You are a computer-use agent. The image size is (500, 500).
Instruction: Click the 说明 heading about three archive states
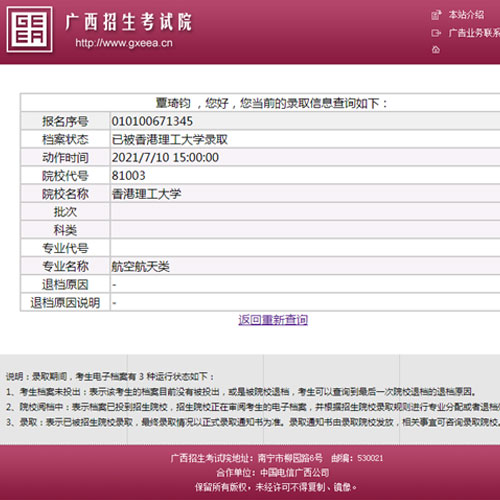click(x=110, y=377)
